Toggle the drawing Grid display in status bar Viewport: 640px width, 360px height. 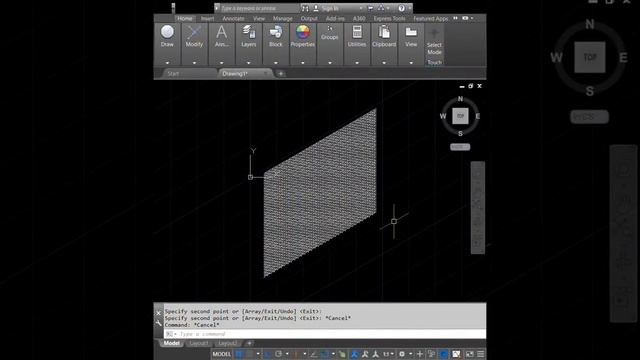click(x=239, y=354)
